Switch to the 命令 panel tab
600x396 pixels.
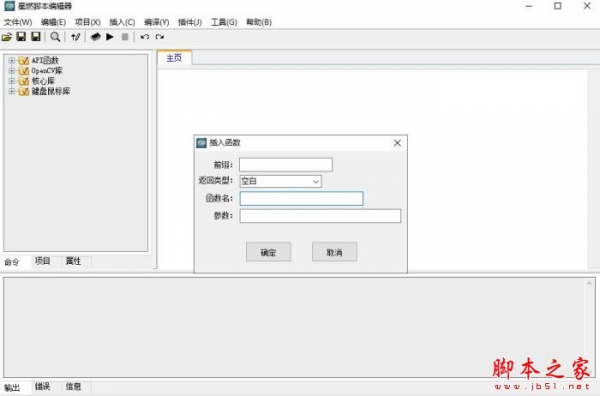coord(12,262)
